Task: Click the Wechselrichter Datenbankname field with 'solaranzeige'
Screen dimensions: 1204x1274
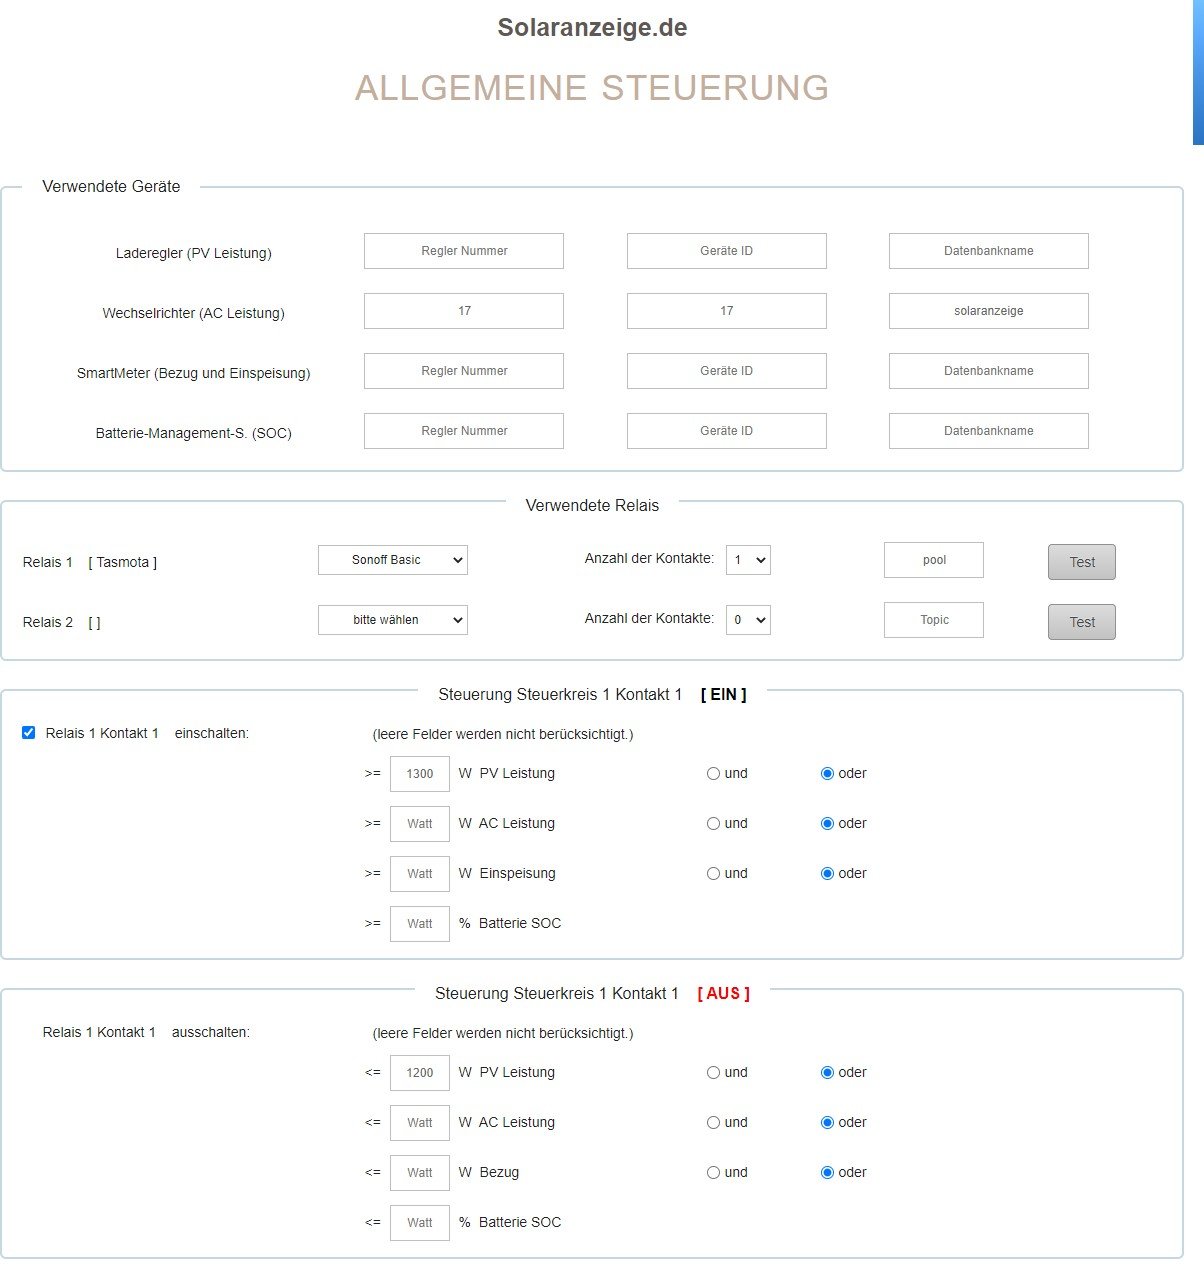Action: [x=988, y=311]
